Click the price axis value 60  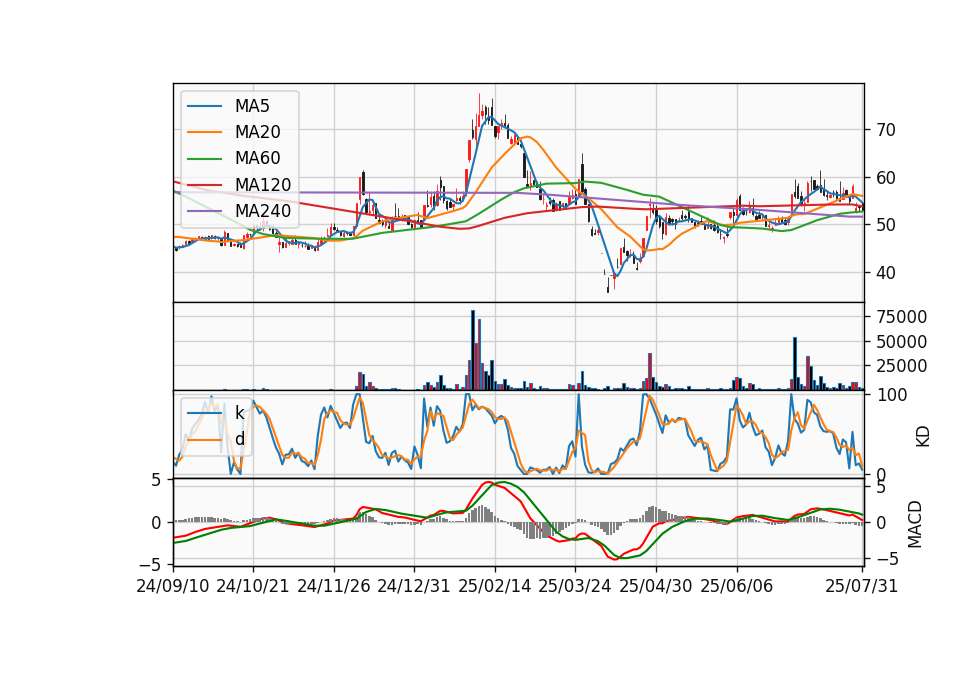[886, 178]
